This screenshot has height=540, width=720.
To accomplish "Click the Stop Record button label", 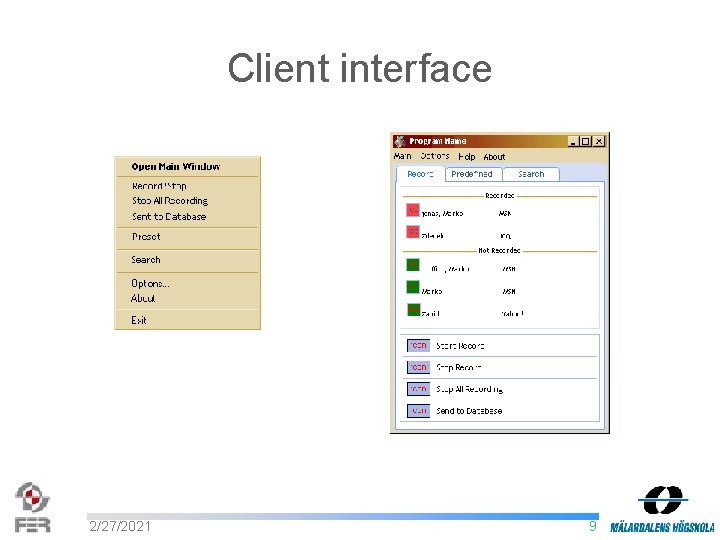I will (459, 367).
